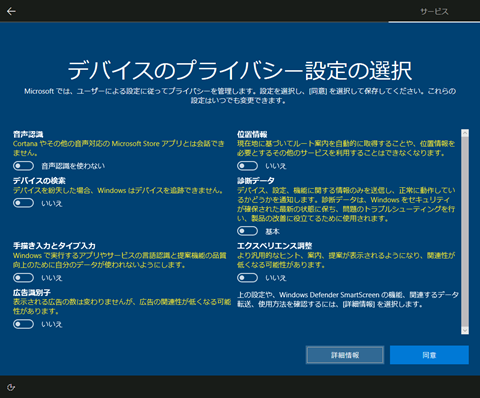The width and height of the screenshot is (480, 398).
Task: Select the サービス tab
Action: pyautogui.click(x=434, y=12)
